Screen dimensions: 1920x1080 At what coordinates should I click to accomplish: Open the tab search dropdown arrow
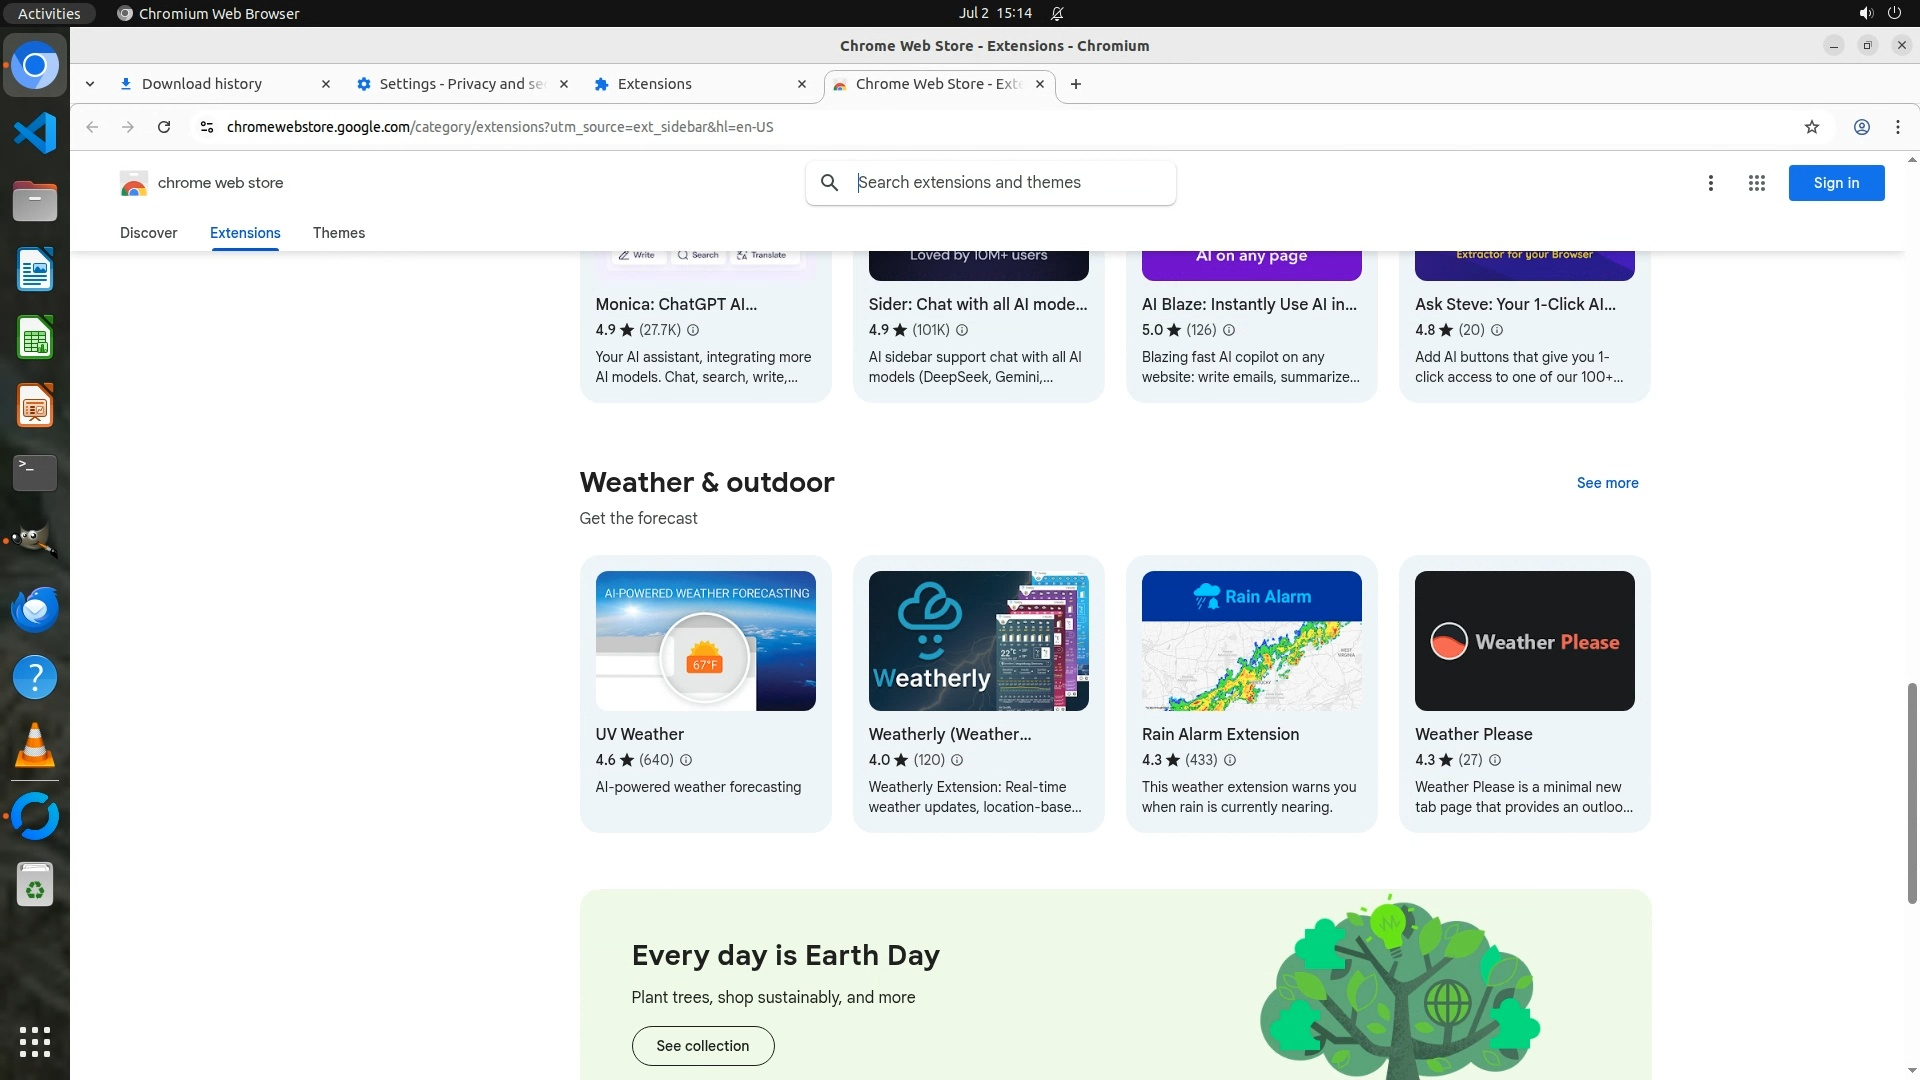[x=90, y=84]
